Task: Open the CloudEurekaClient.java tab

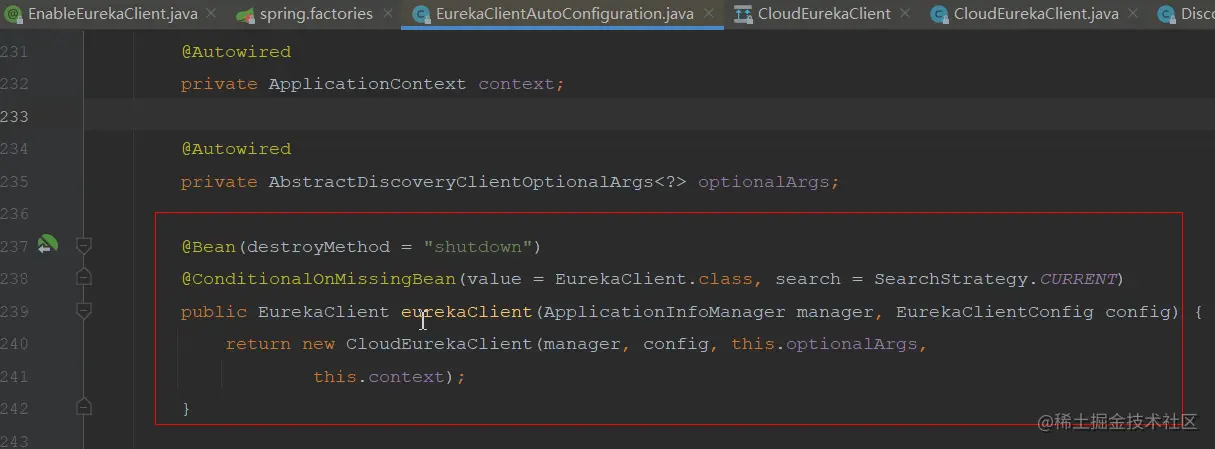Action: tap(1036, 14)
